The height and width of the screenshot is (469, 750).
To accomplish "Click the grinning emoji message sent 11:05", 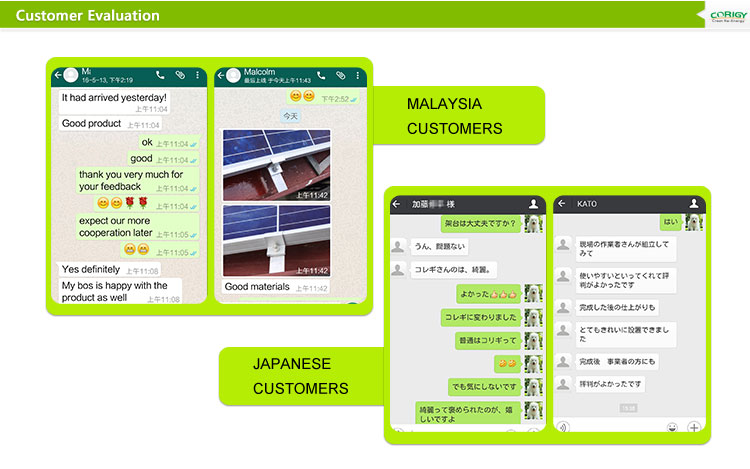I will pos(160,250).
